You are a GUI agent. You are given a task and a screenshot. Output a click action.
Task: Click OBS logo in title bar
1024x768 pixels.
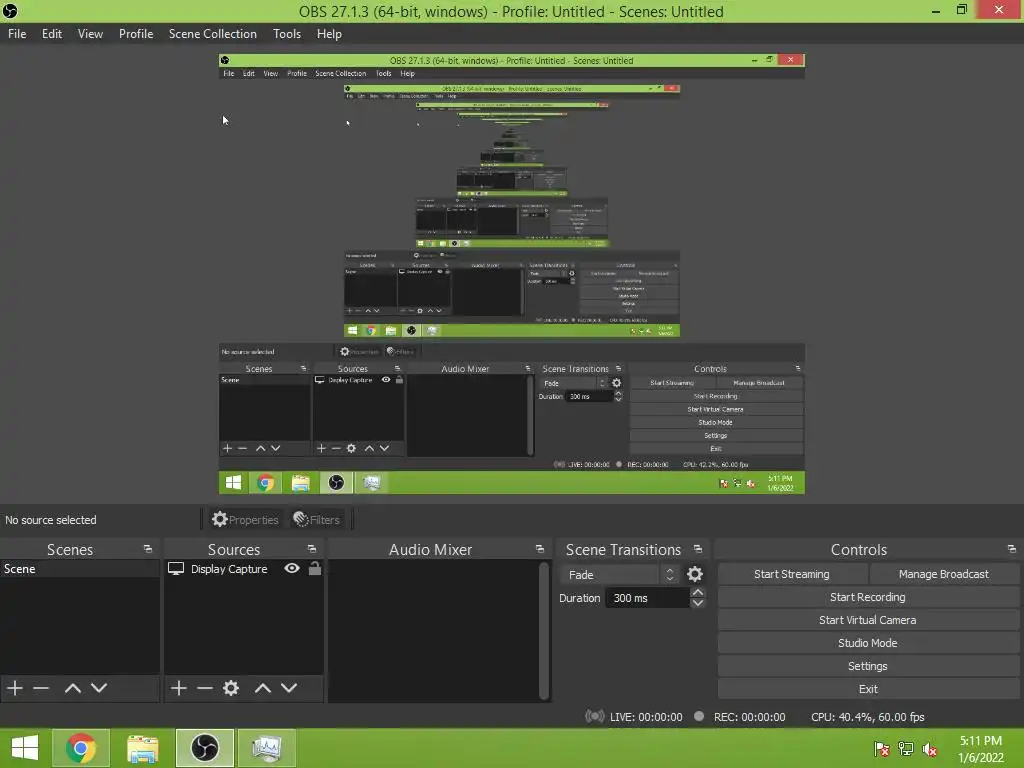(10, 11)
